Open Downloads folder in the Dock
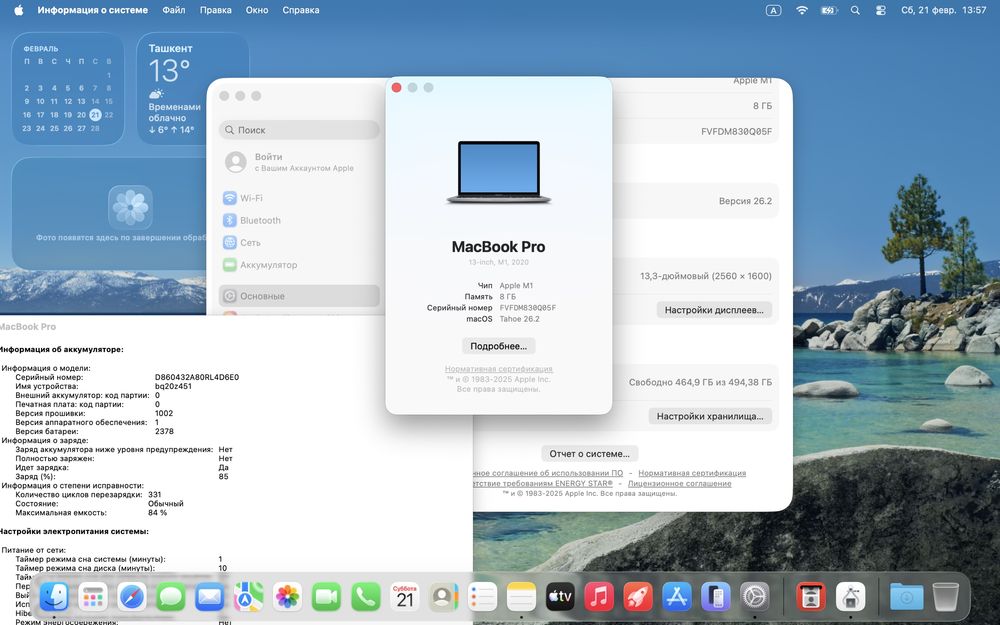Viewport: 1000px width, 625px height. (906, 597)
